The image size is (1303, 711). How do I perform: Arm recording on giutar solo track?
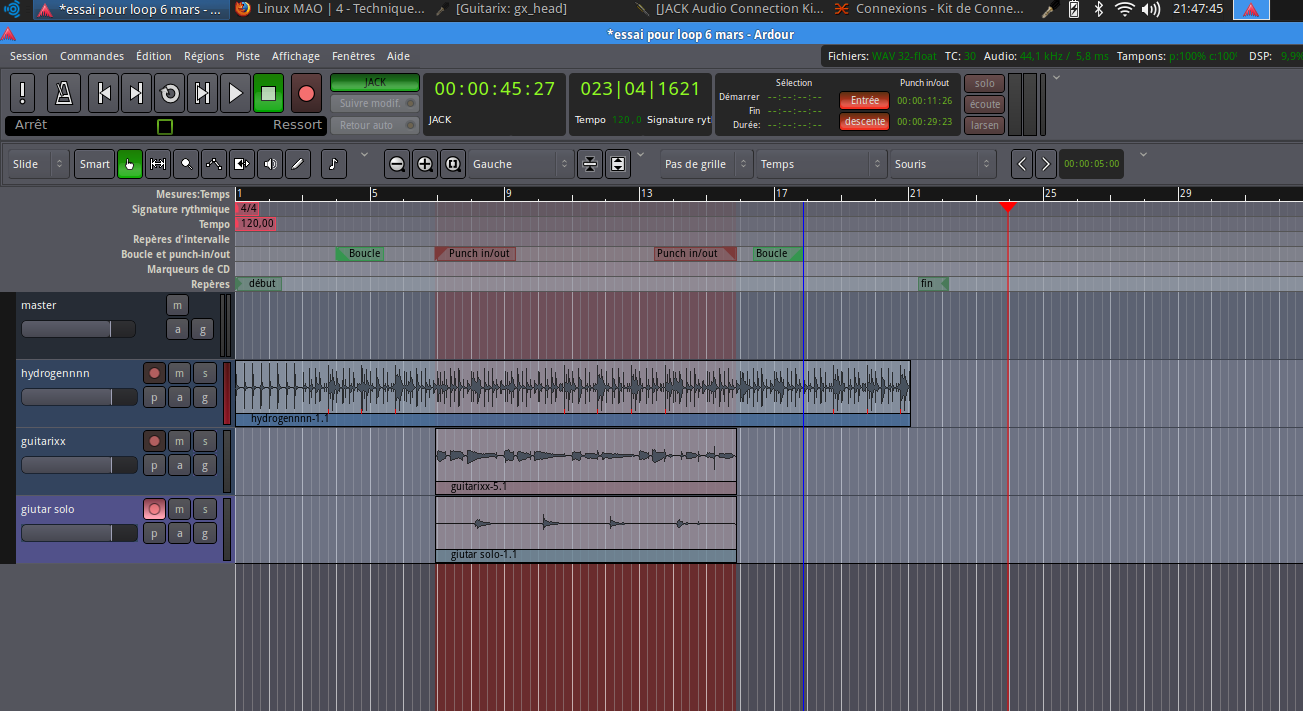pos(154,509)
